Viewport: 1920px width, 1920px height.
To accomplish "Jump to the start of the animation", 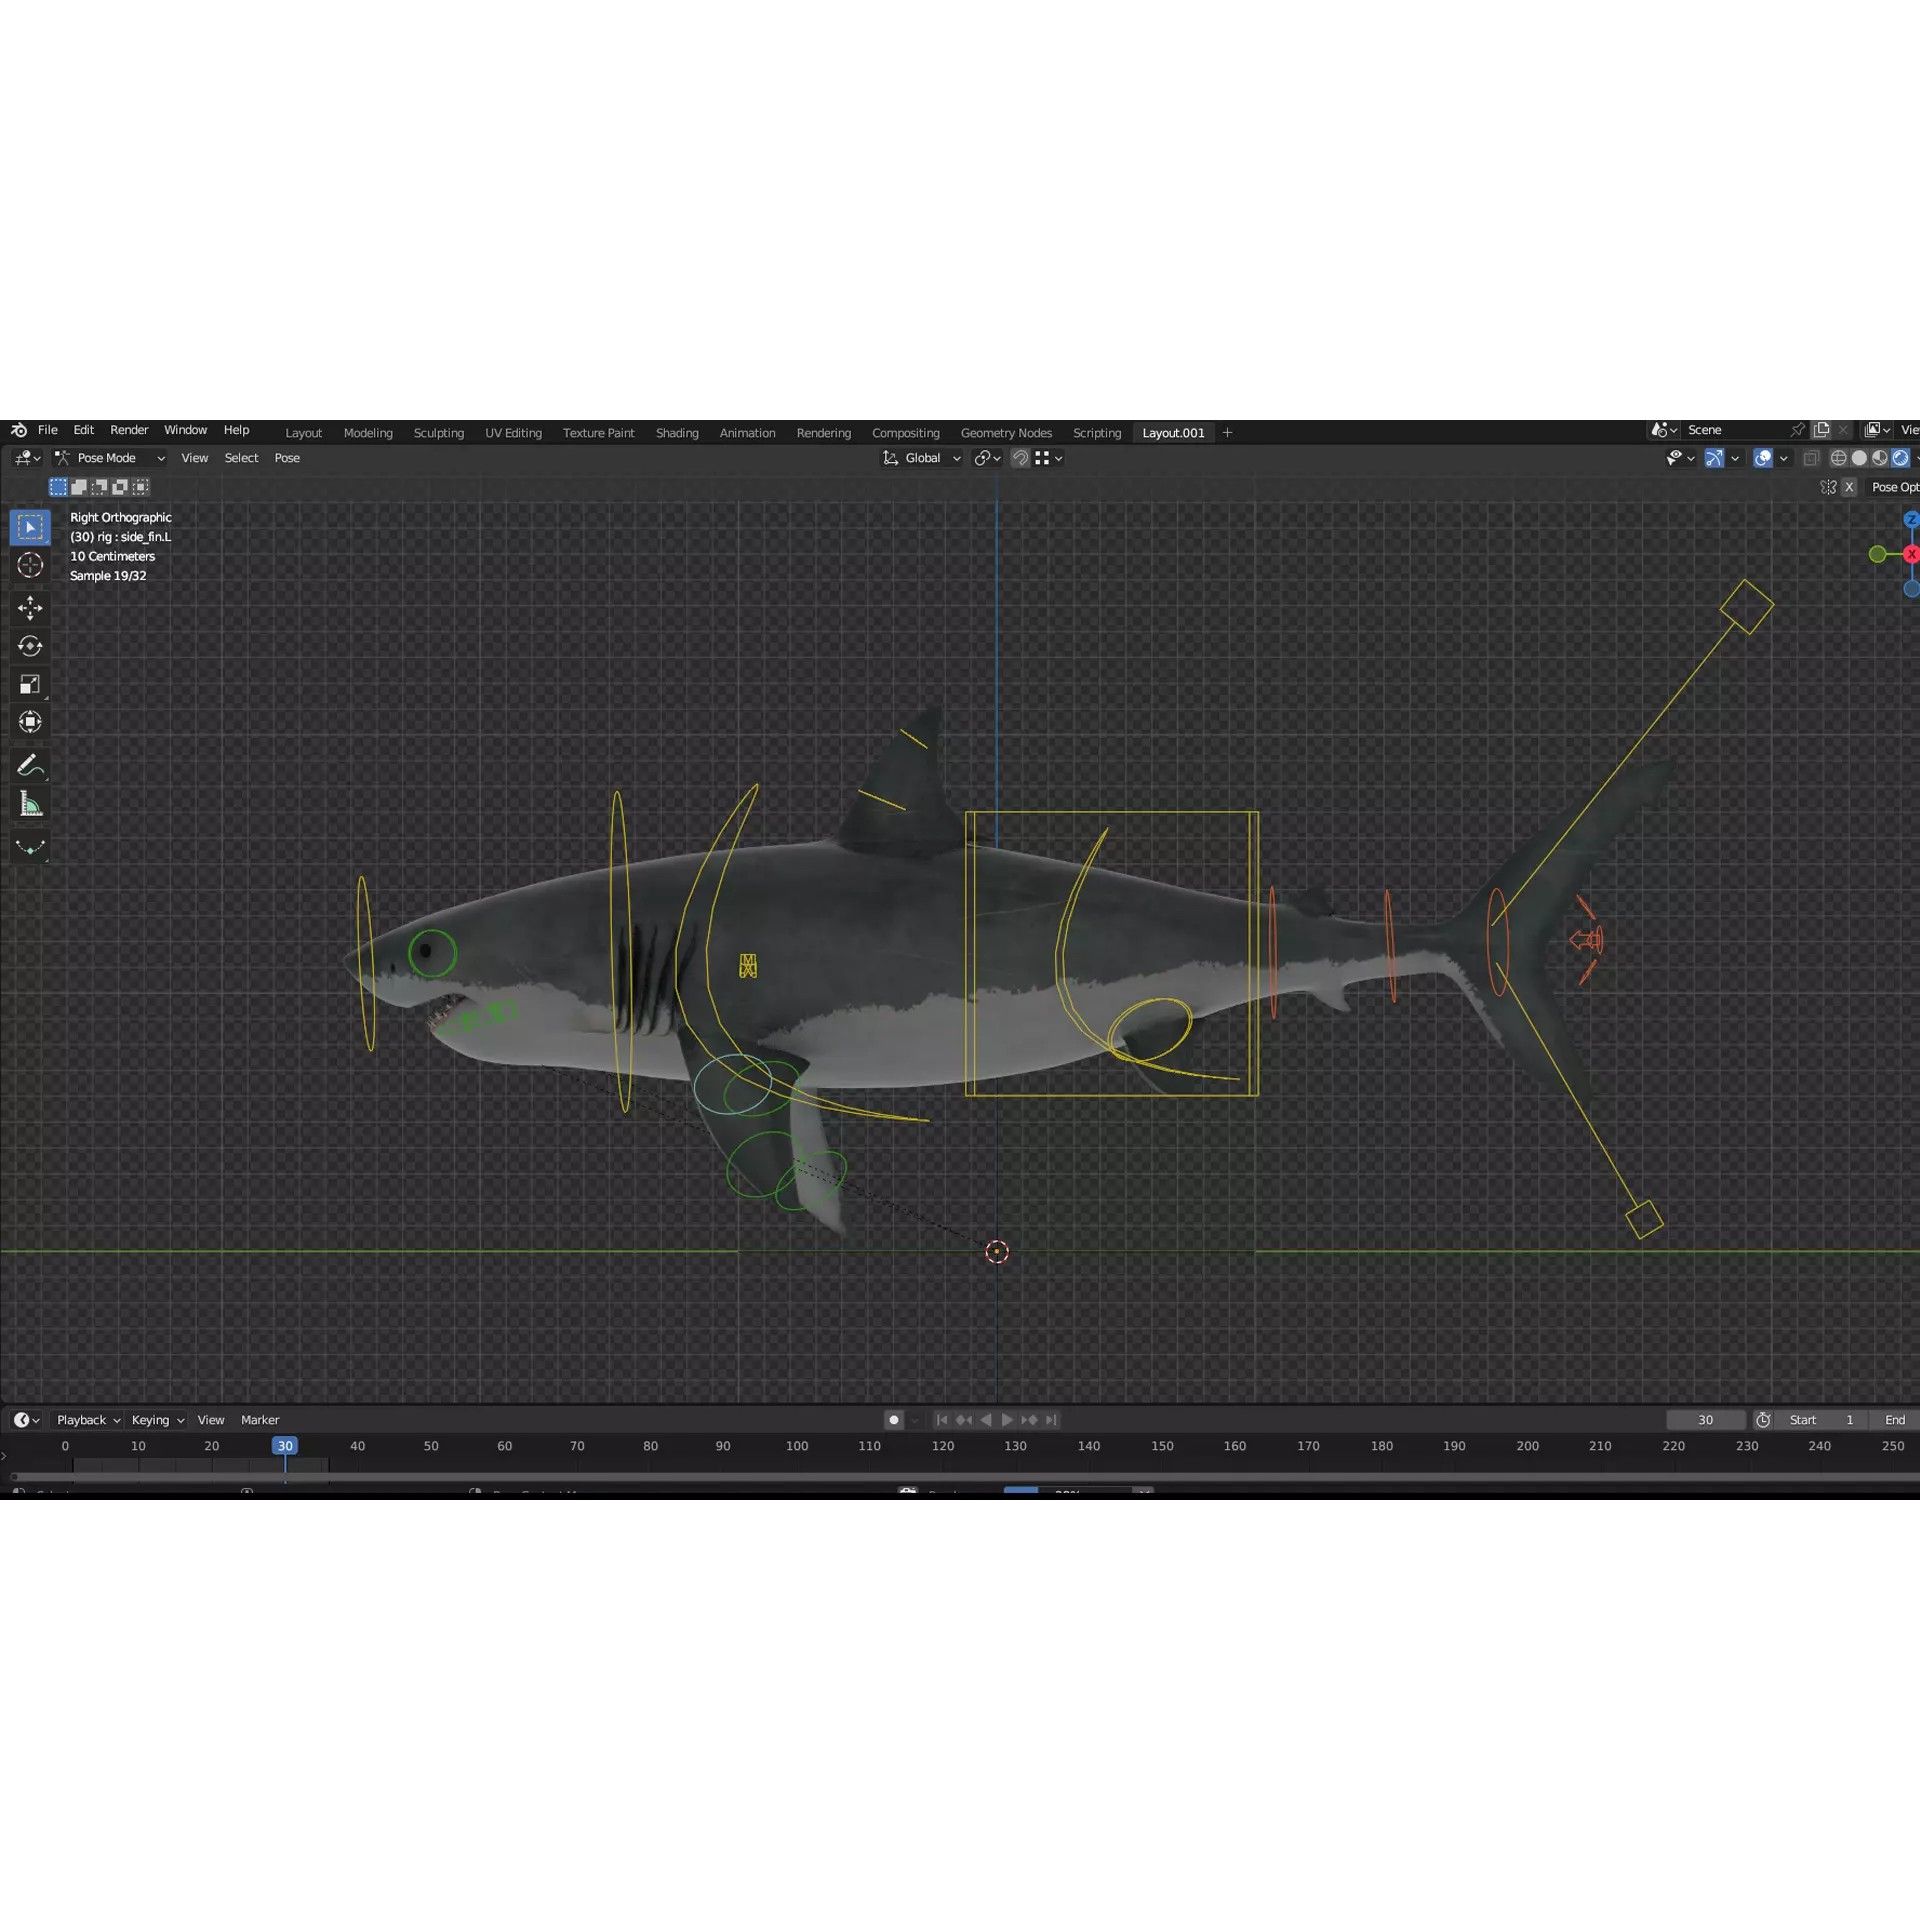I will tap(941, 1420).
